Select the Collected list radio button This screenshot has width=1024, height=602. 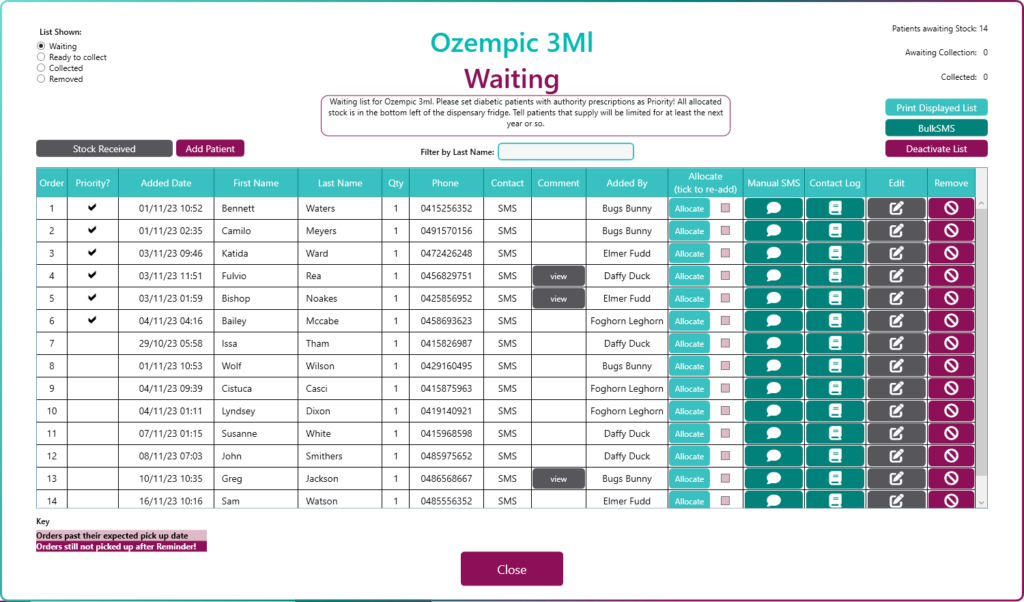pos(41,68)
